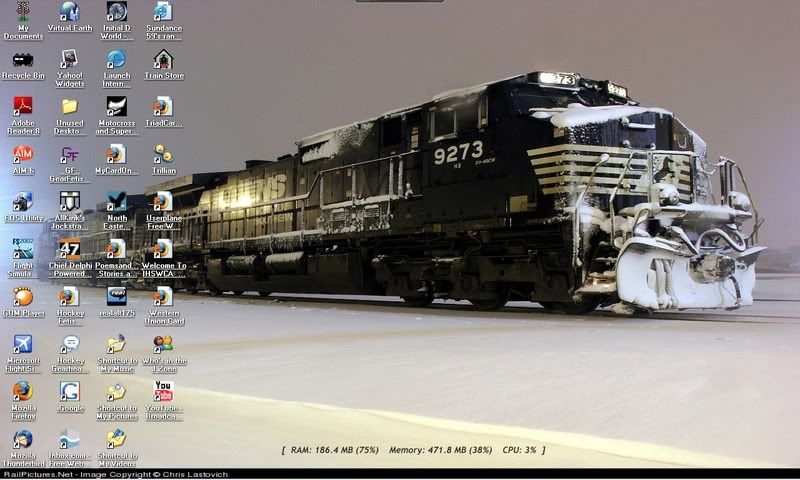Open the Google shortcut icon
The width and height of the screenshot is (800, 480).
pos(69,392)
